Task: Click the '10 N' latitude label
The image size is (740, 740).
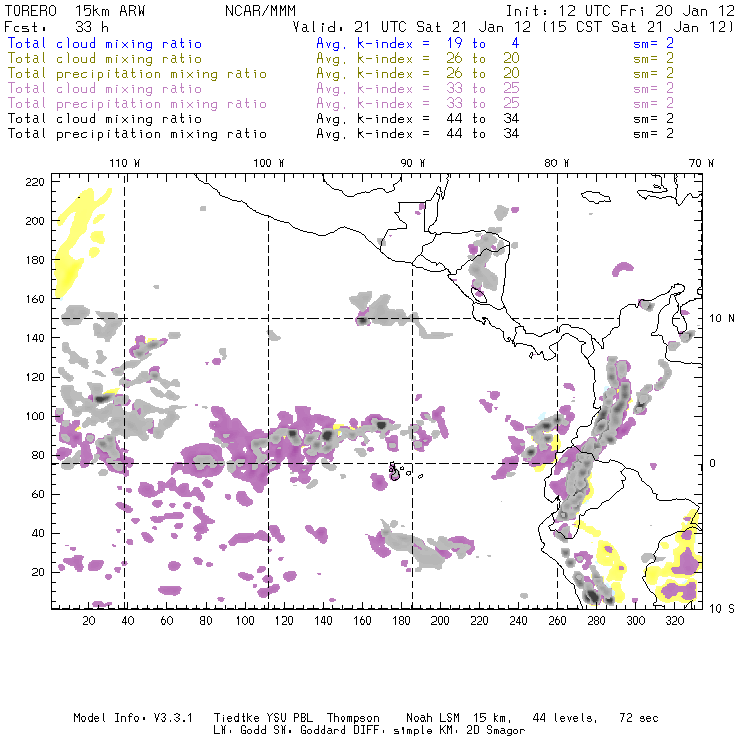Action: click(x=722, y=319)
